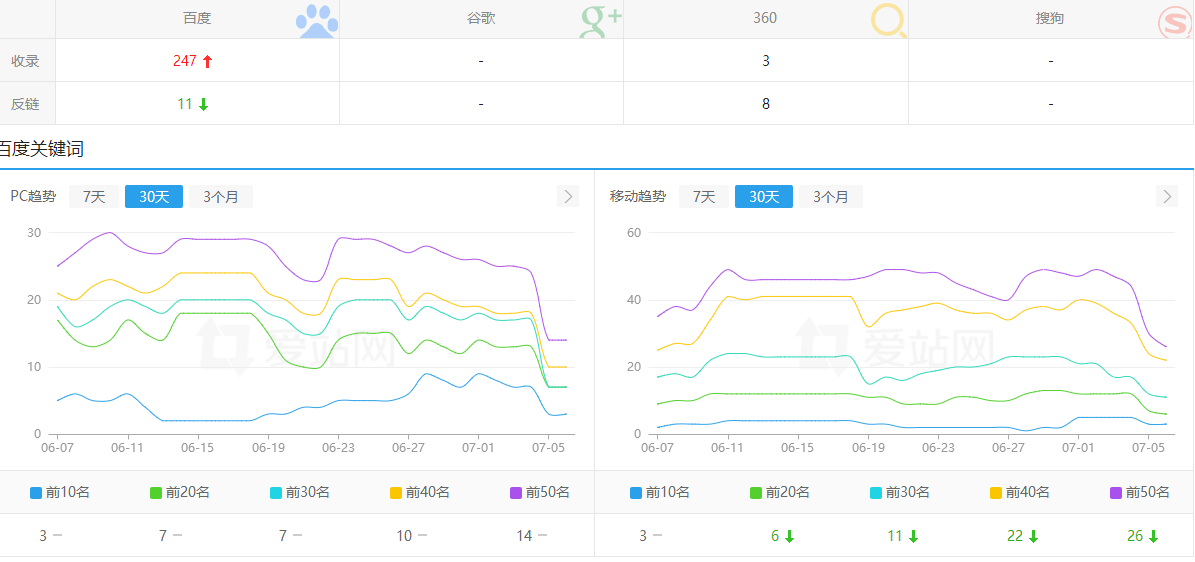Select the 3个月 tab for 移动趋势

click(831, 197)
